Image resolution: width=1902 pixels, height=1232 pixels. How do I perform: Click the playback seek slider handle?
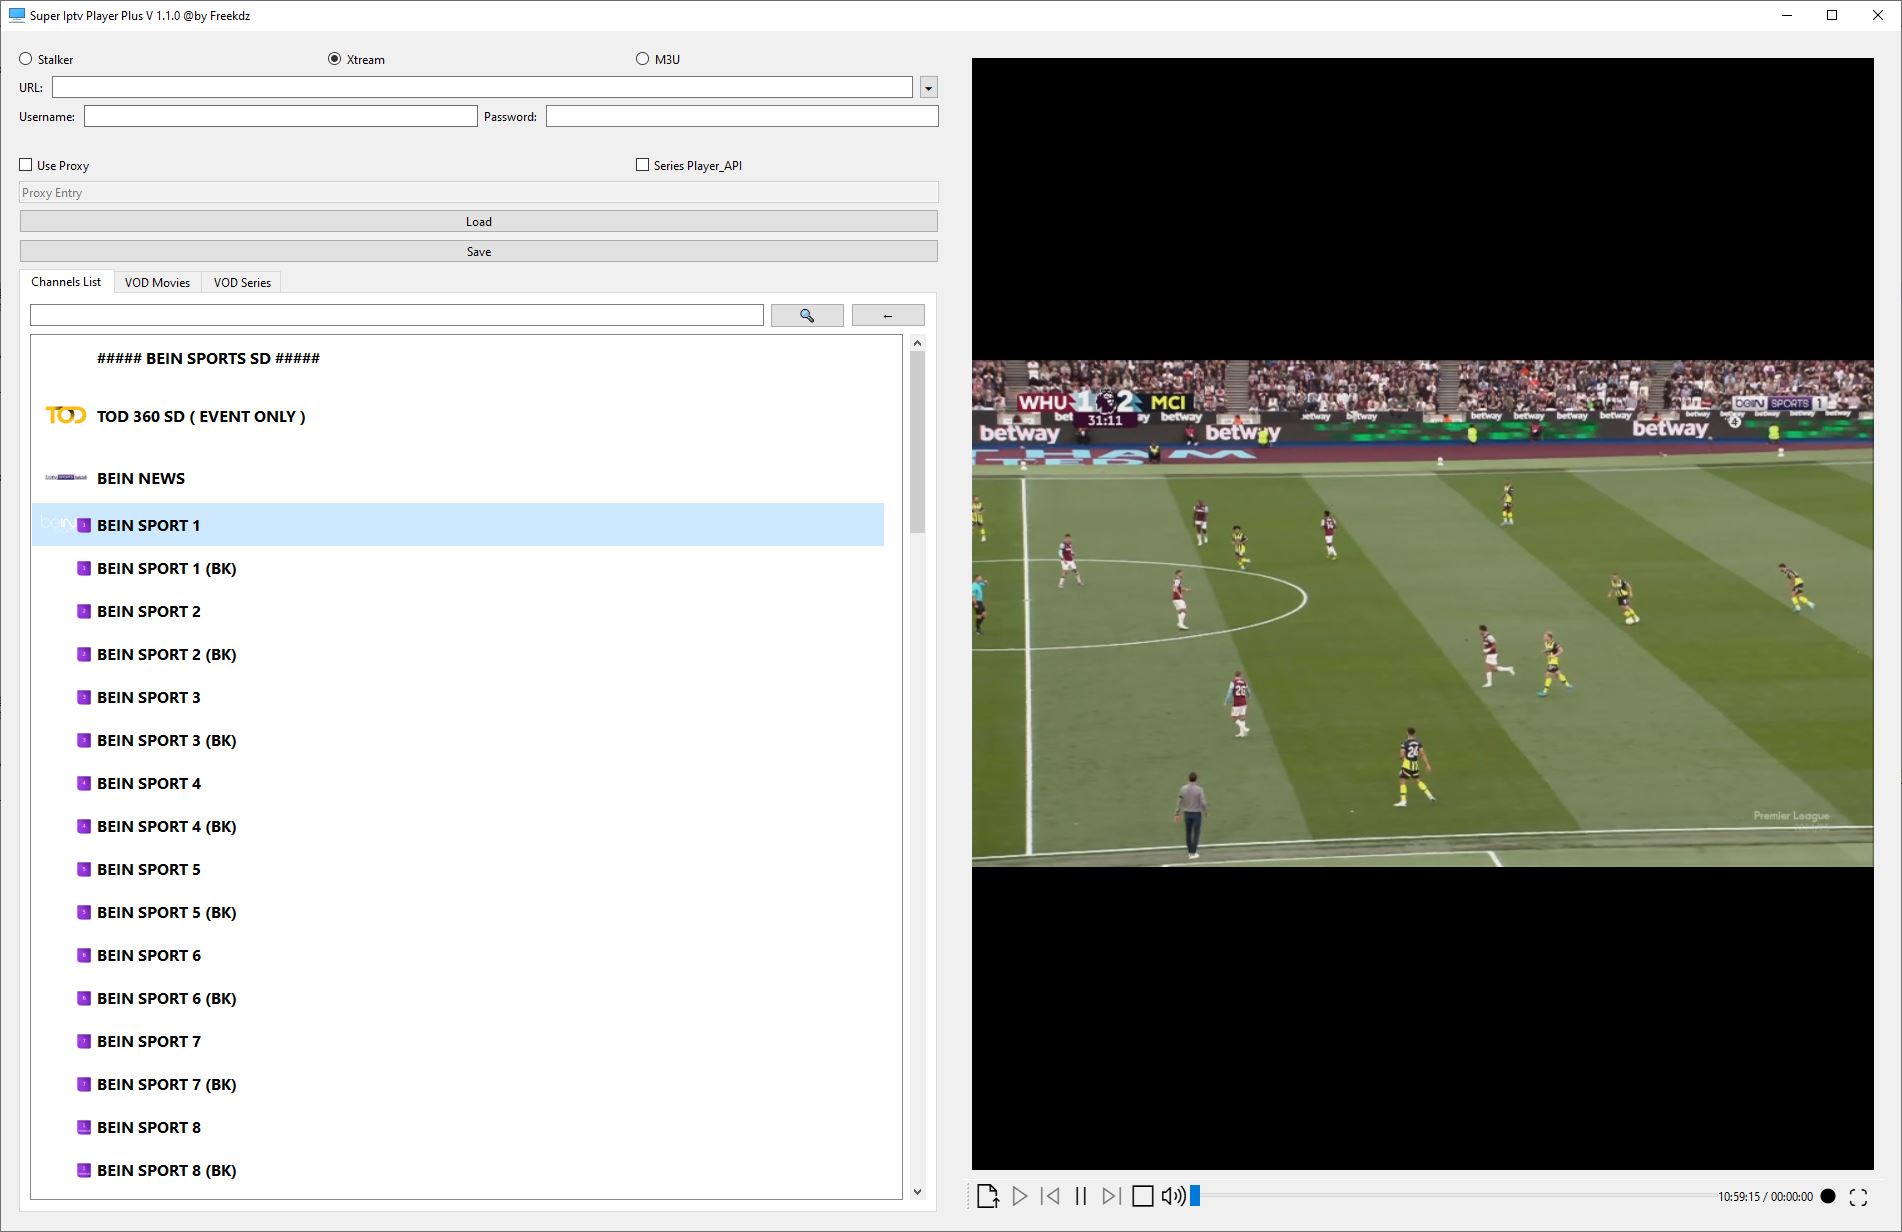pos(1194,1196)
